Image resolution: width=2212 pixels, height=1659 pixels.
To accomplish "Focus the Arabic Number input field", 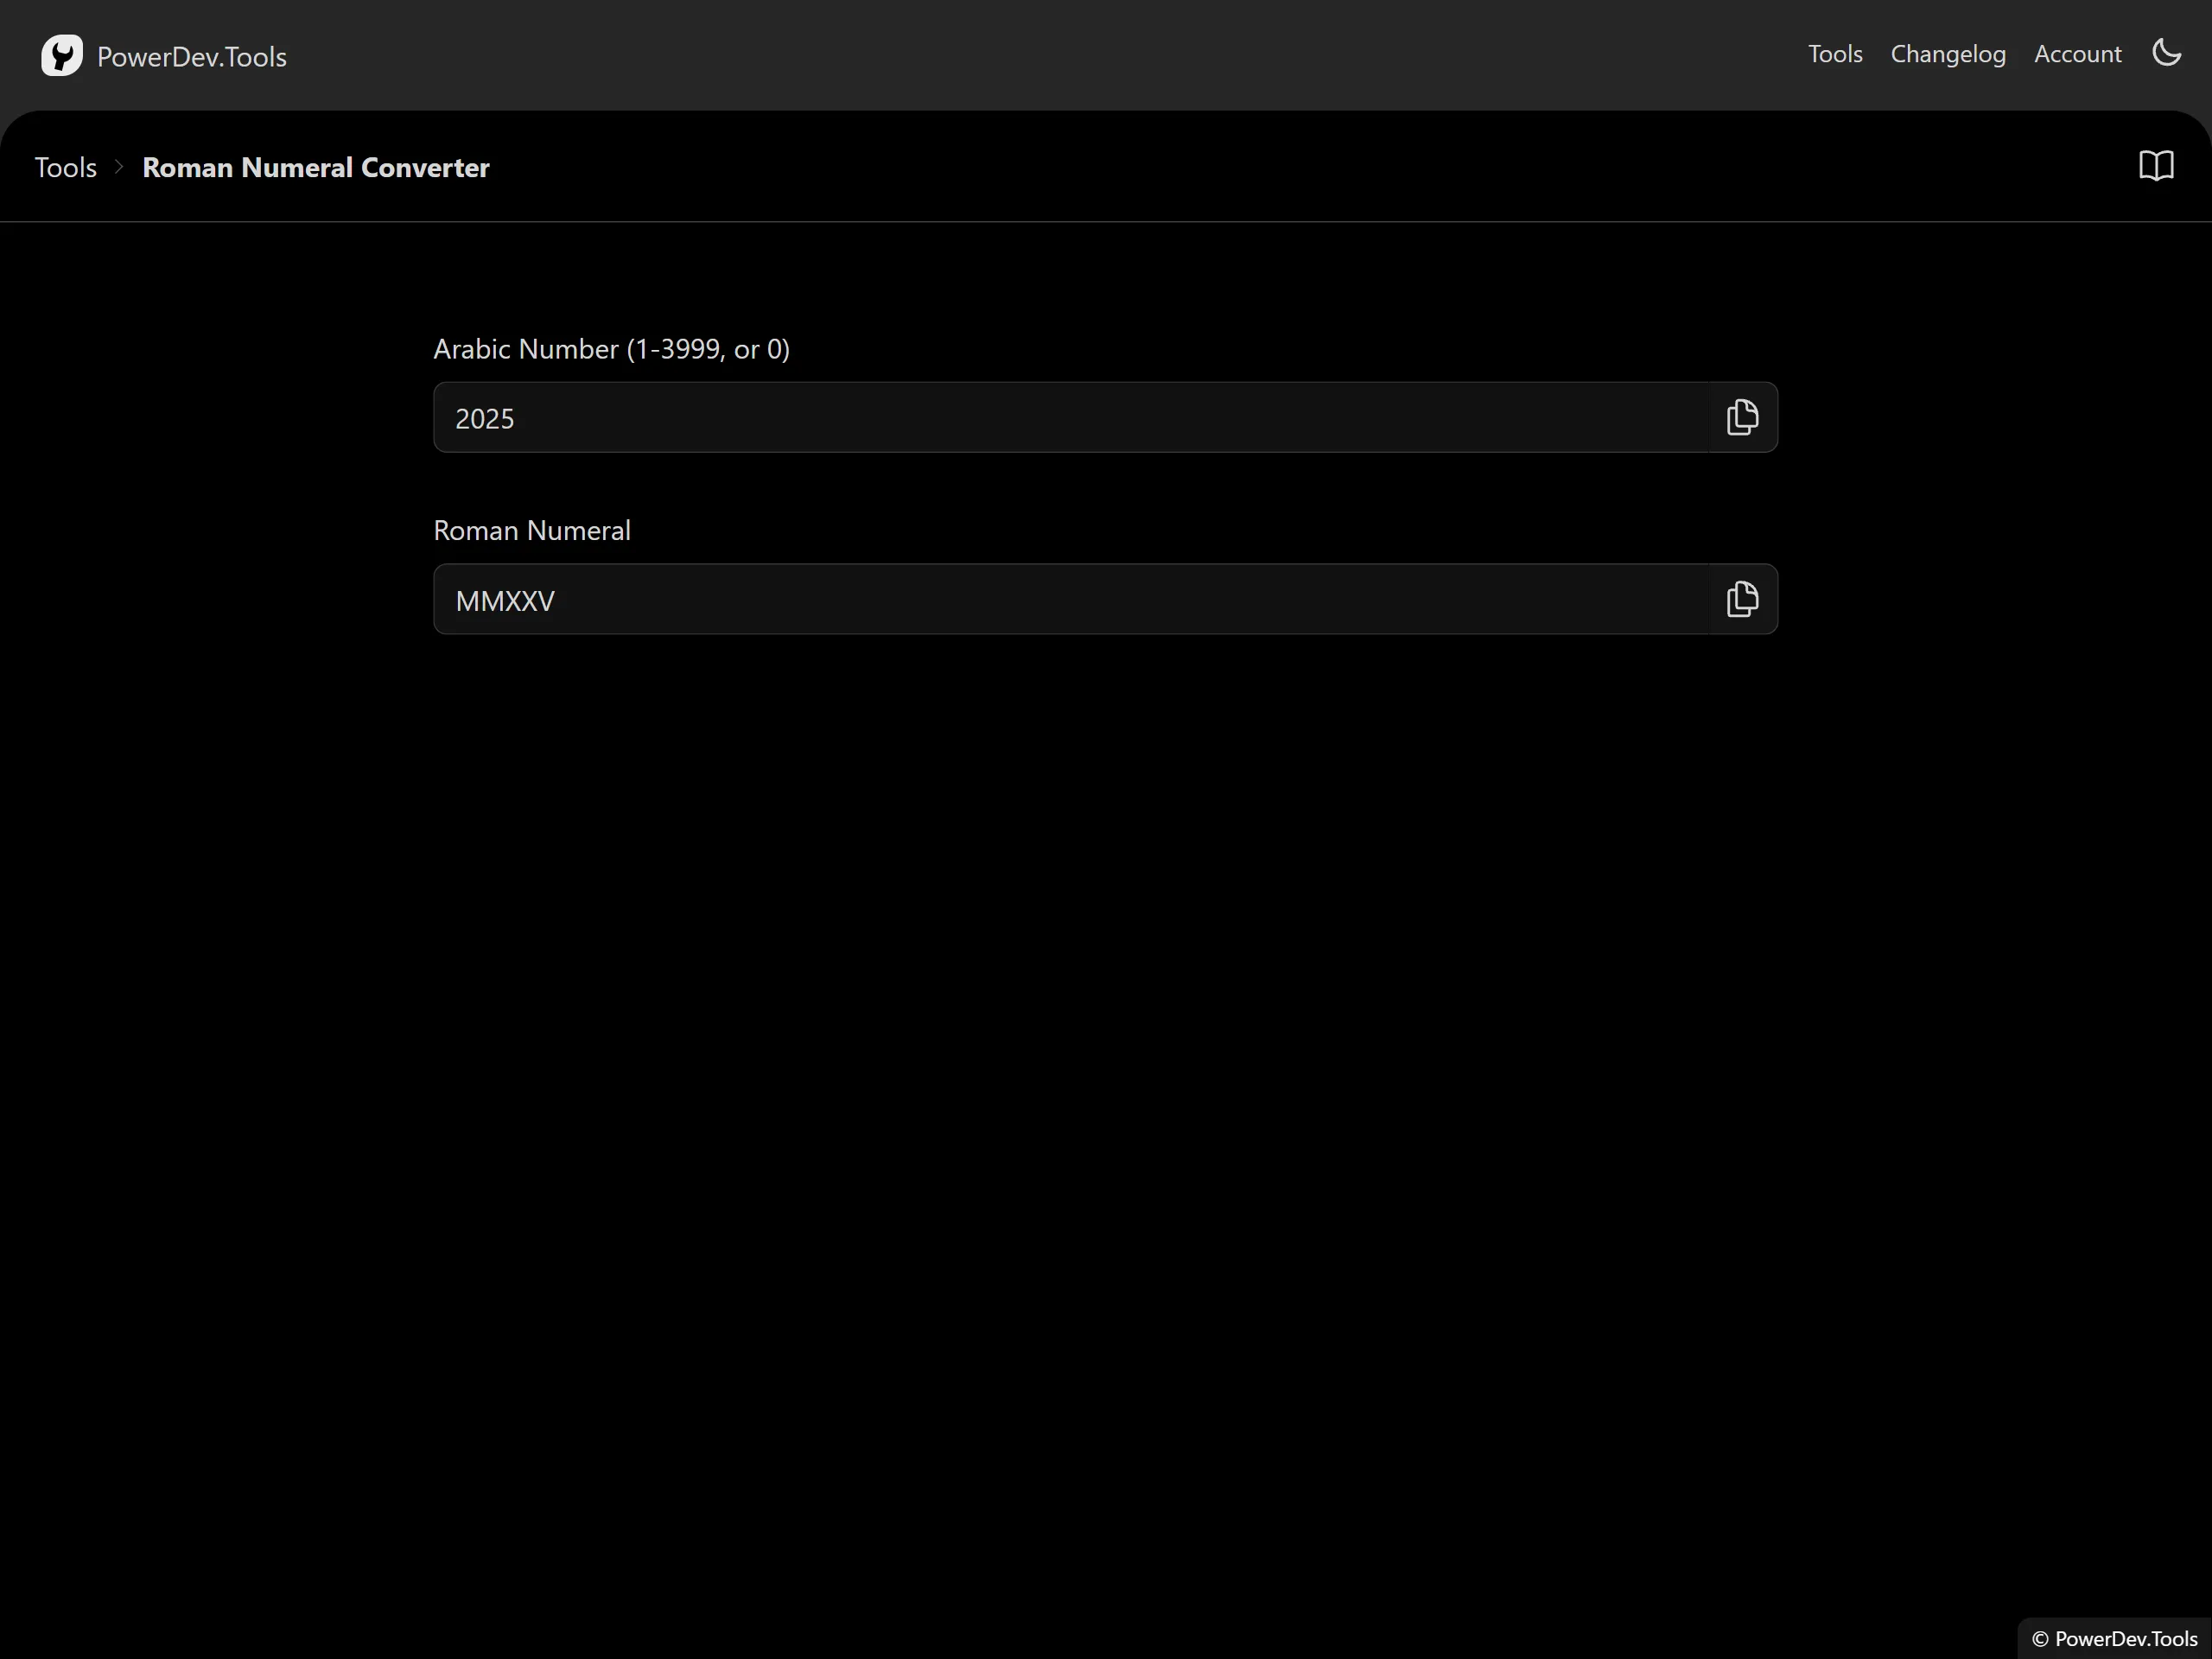I will (1070, 418).
